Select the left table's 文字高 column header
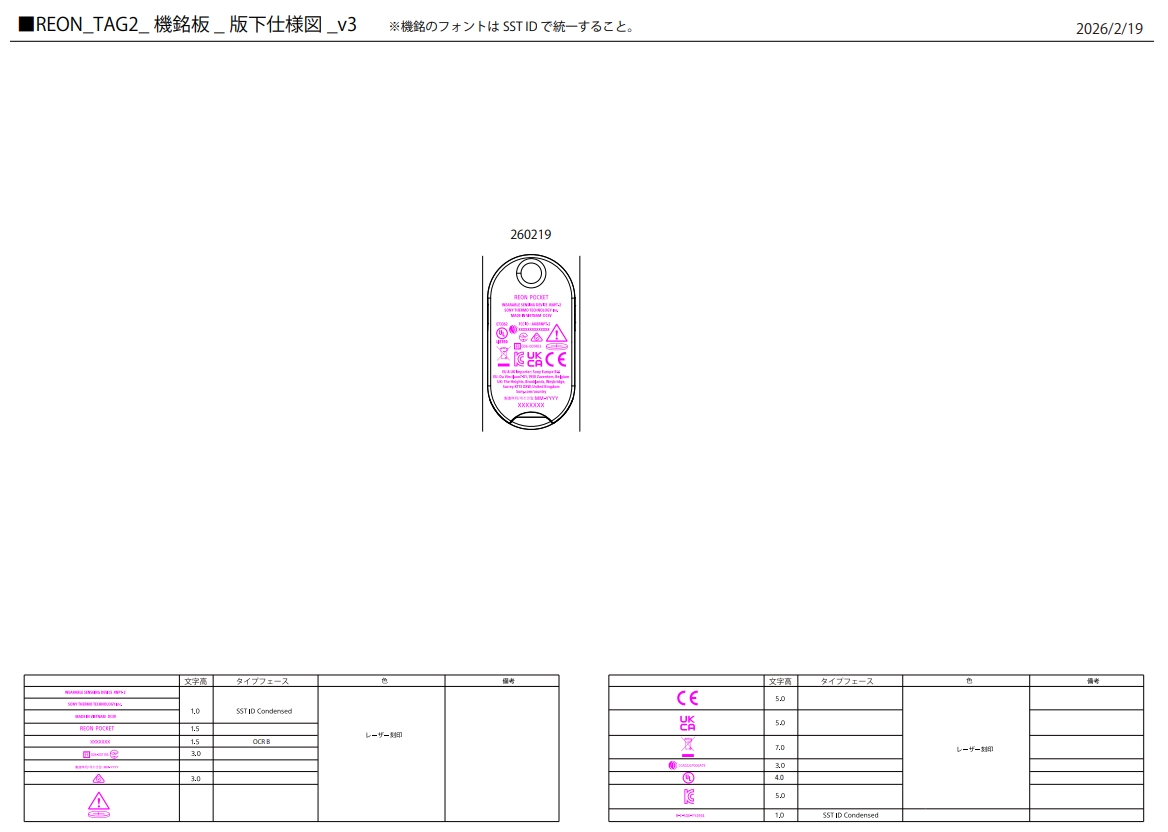Screen dimensions: 1168x832 click(x=196, y=681)
